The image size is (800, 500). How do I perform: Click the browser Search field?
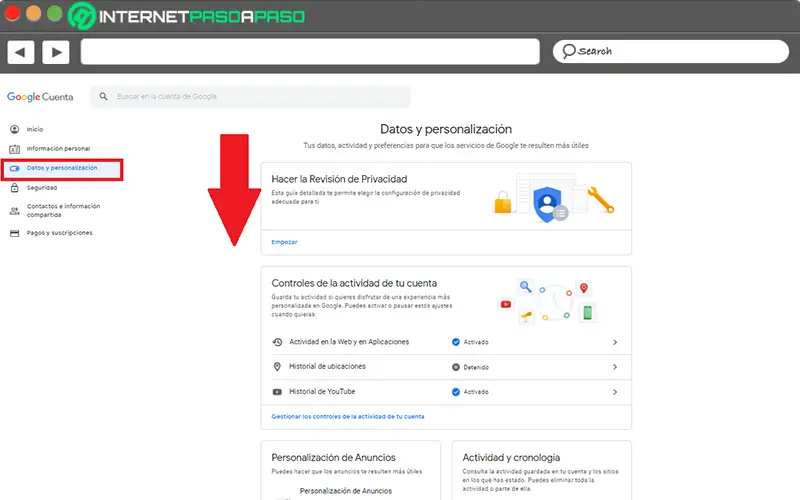(670, 52)
